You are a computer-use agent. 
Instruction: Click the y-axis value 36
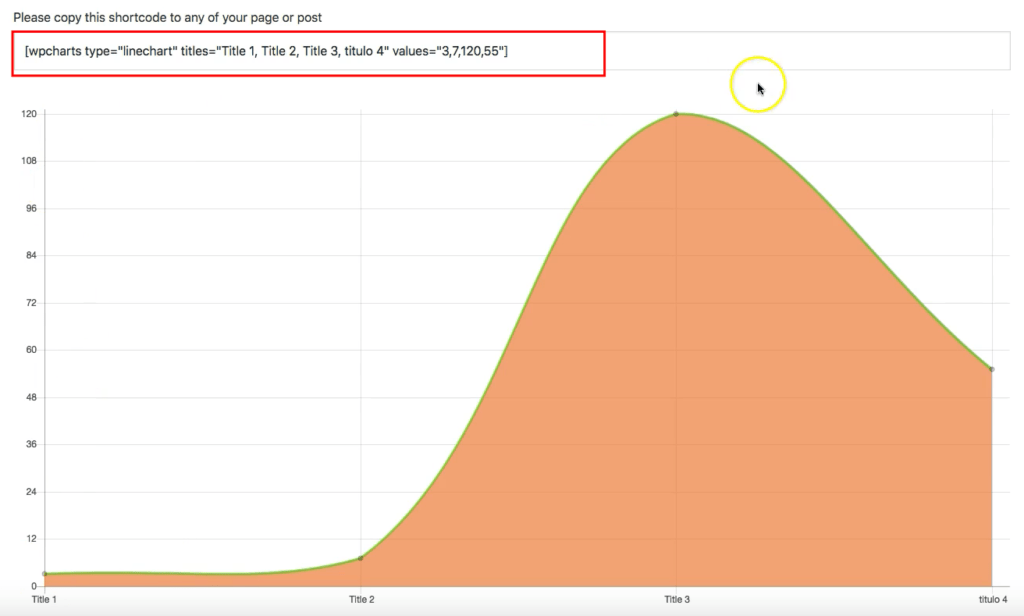click(x=31, y=444)
